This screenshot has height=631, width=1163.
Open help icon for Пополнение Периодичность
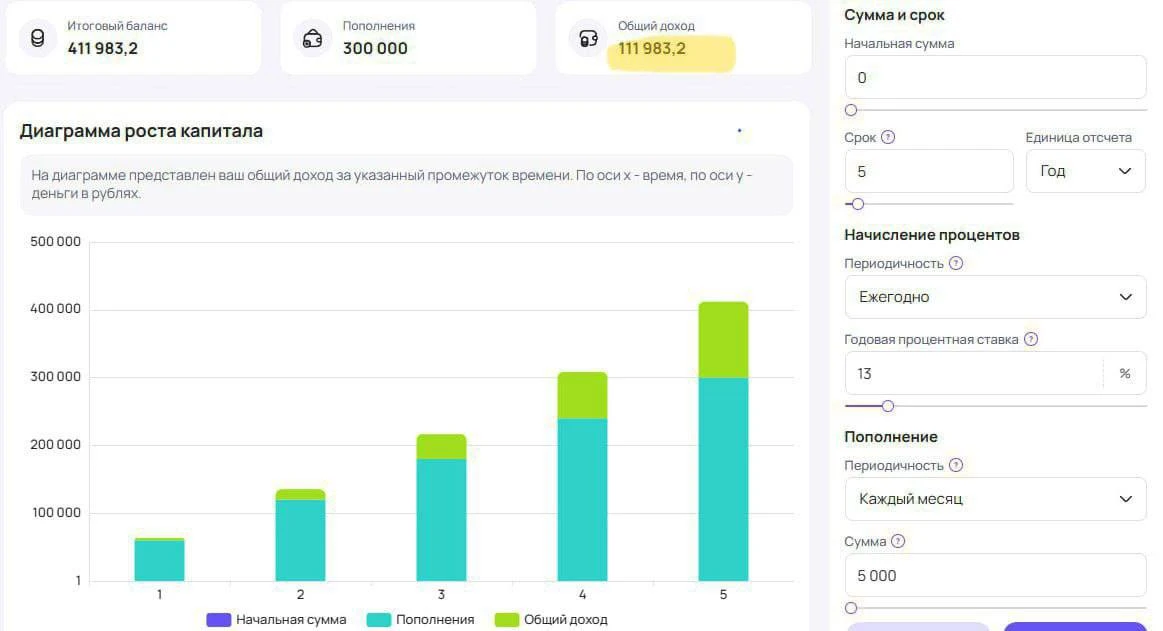pyautogui.click(x=956, y=465)
